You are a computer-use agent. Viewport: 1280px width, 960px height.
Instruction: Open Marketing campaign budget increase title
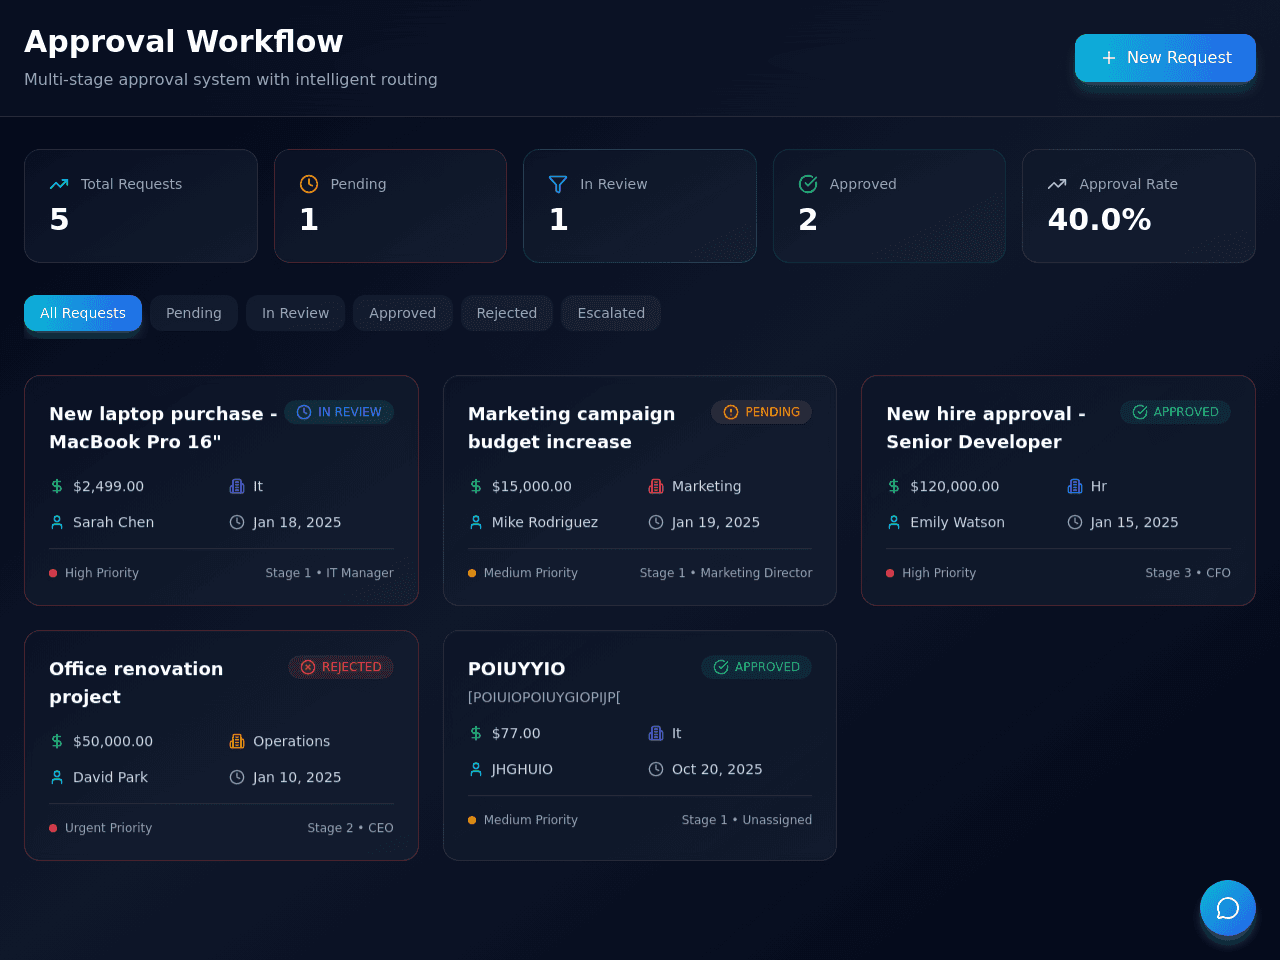click(571, 428)
